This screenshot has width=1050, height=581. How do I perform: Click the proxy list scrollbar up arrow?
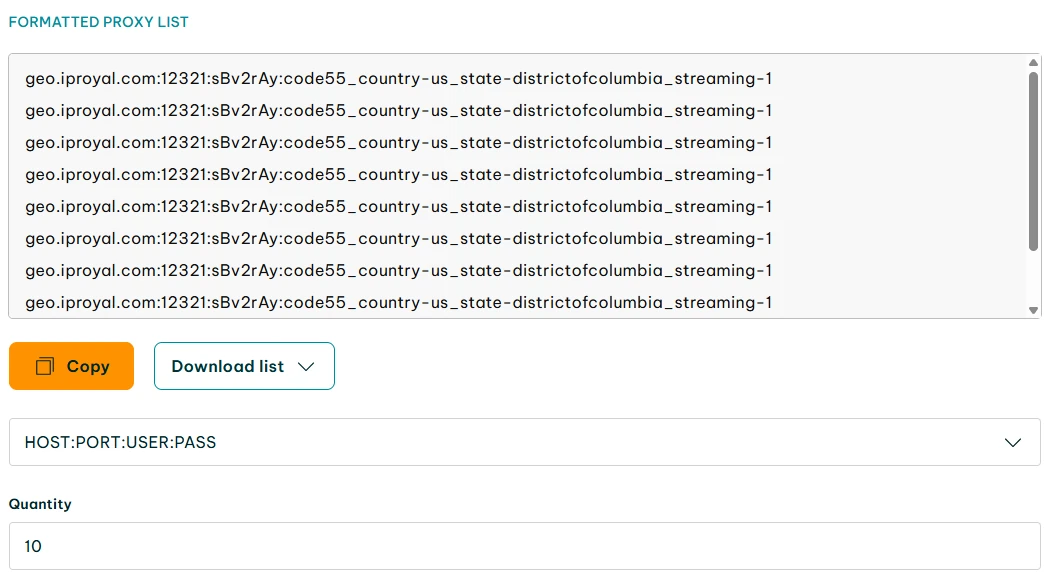(x=1033, y=63)
